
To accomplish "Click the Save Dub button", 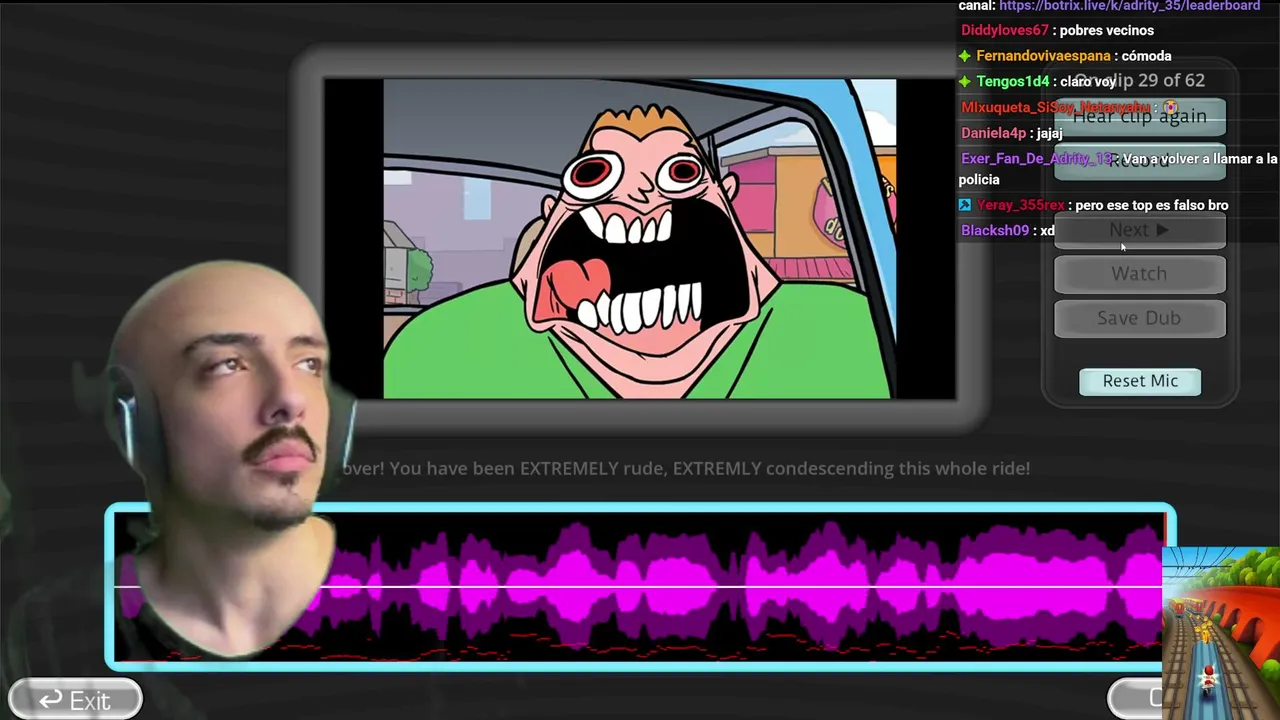I will (1140, 318).
